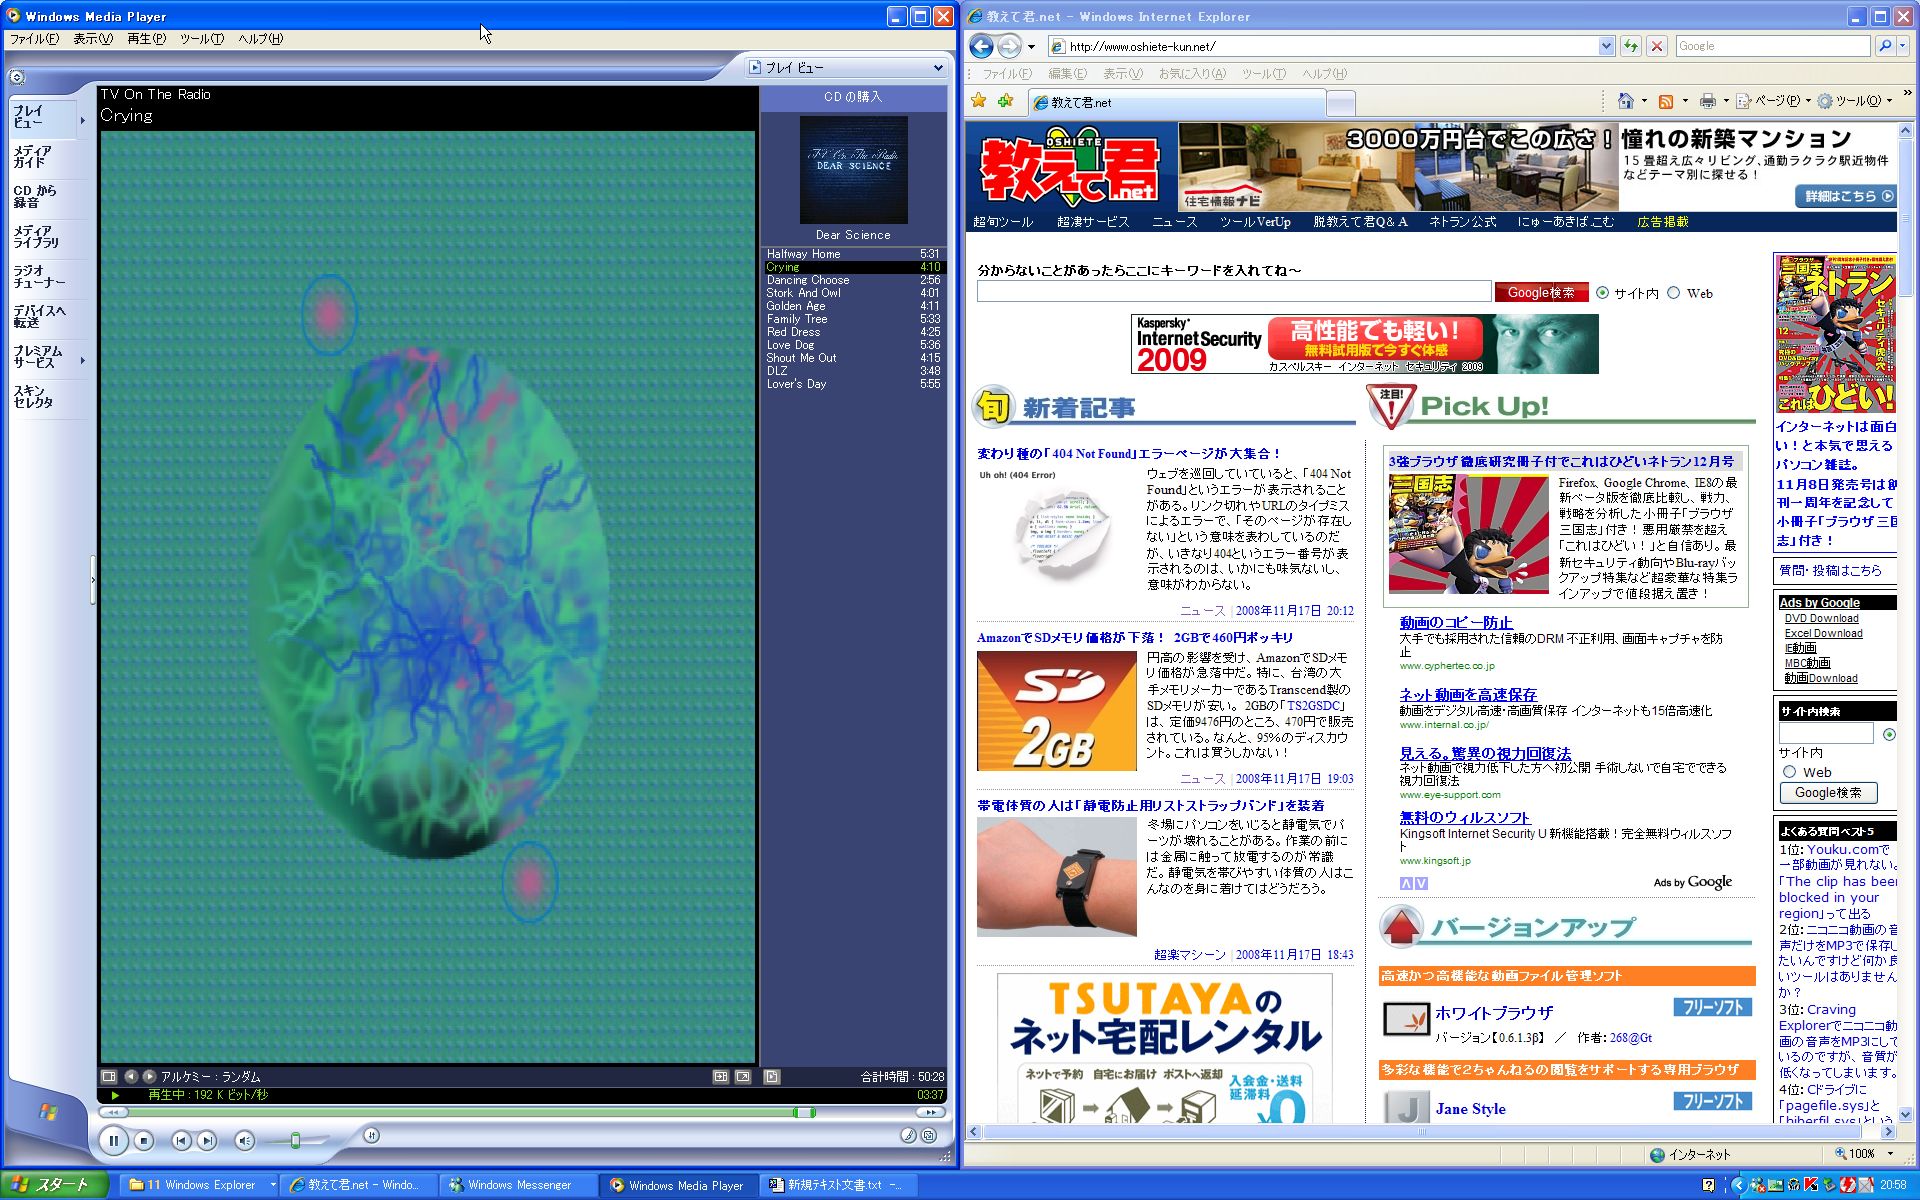Screen dimensions: 1920x1200
Task: Click the empty new tab in IE
Action: [1341, 102]
